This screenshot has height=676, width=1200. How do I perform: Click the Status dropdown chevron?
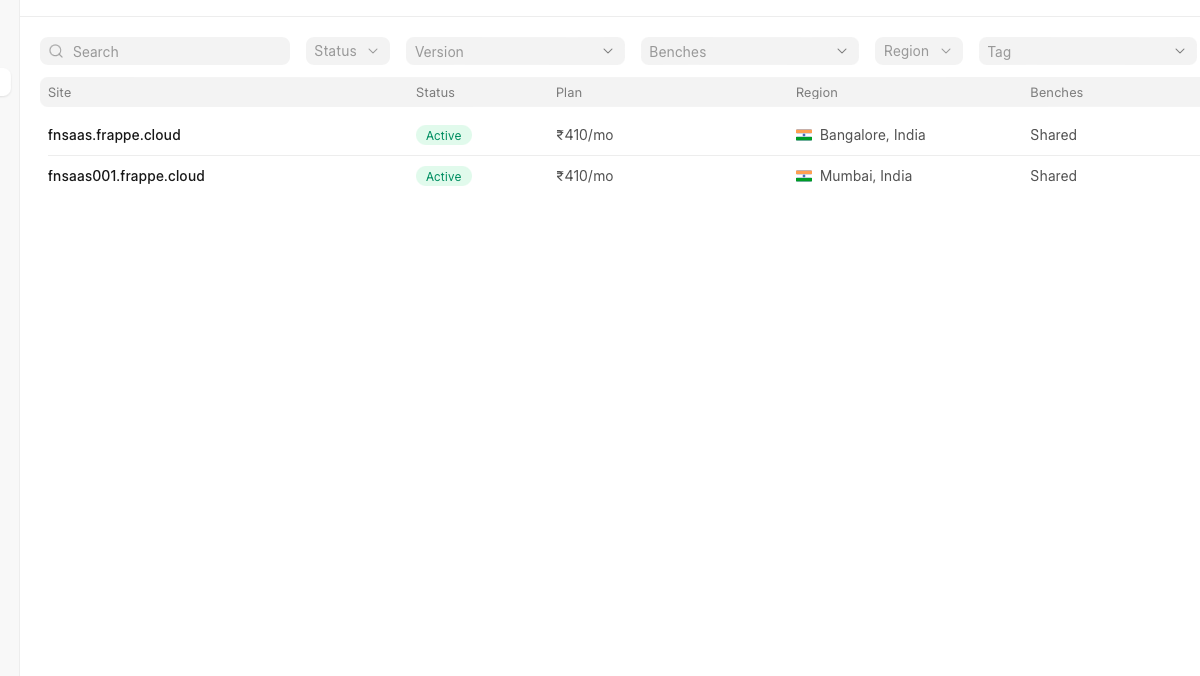click(373, 51)
